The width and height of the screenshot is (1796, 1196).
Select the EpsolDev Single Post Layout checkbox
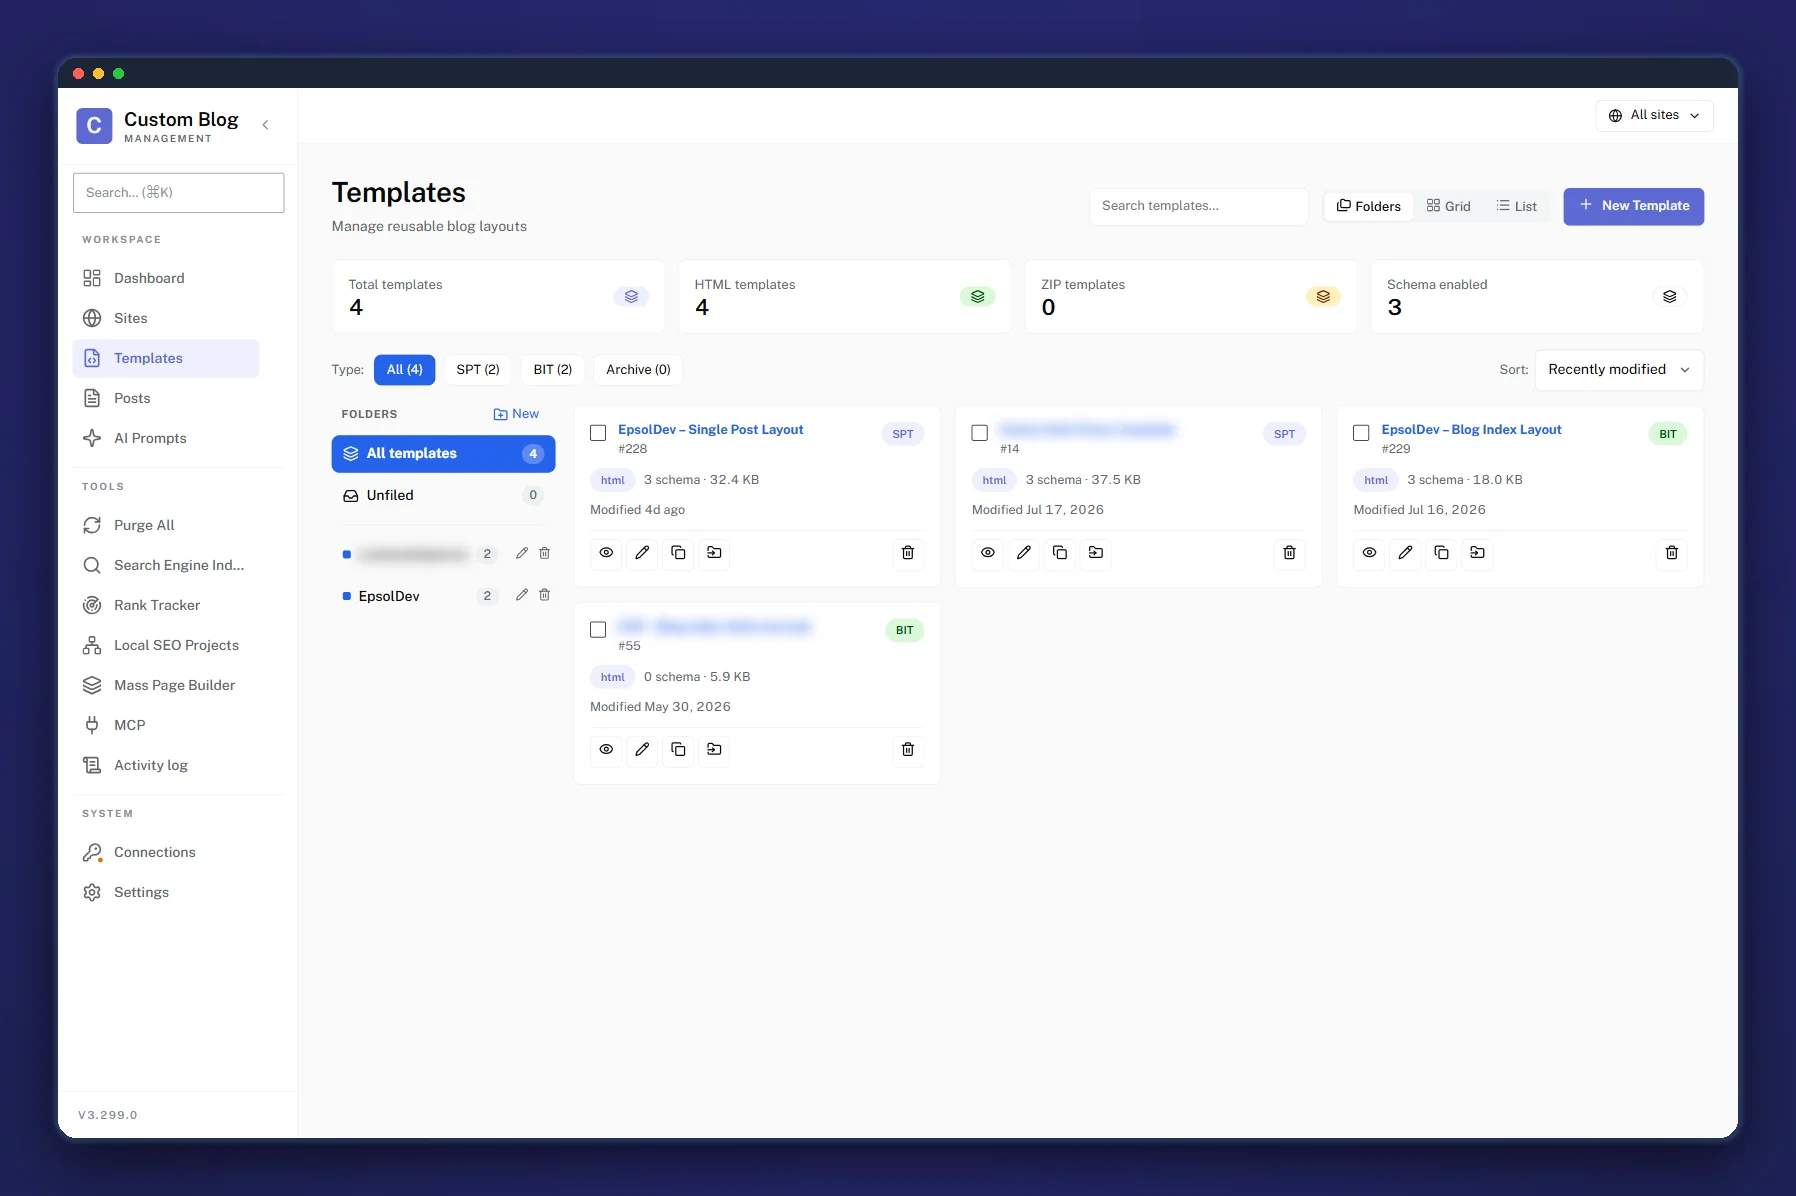(x=598, y=433)
